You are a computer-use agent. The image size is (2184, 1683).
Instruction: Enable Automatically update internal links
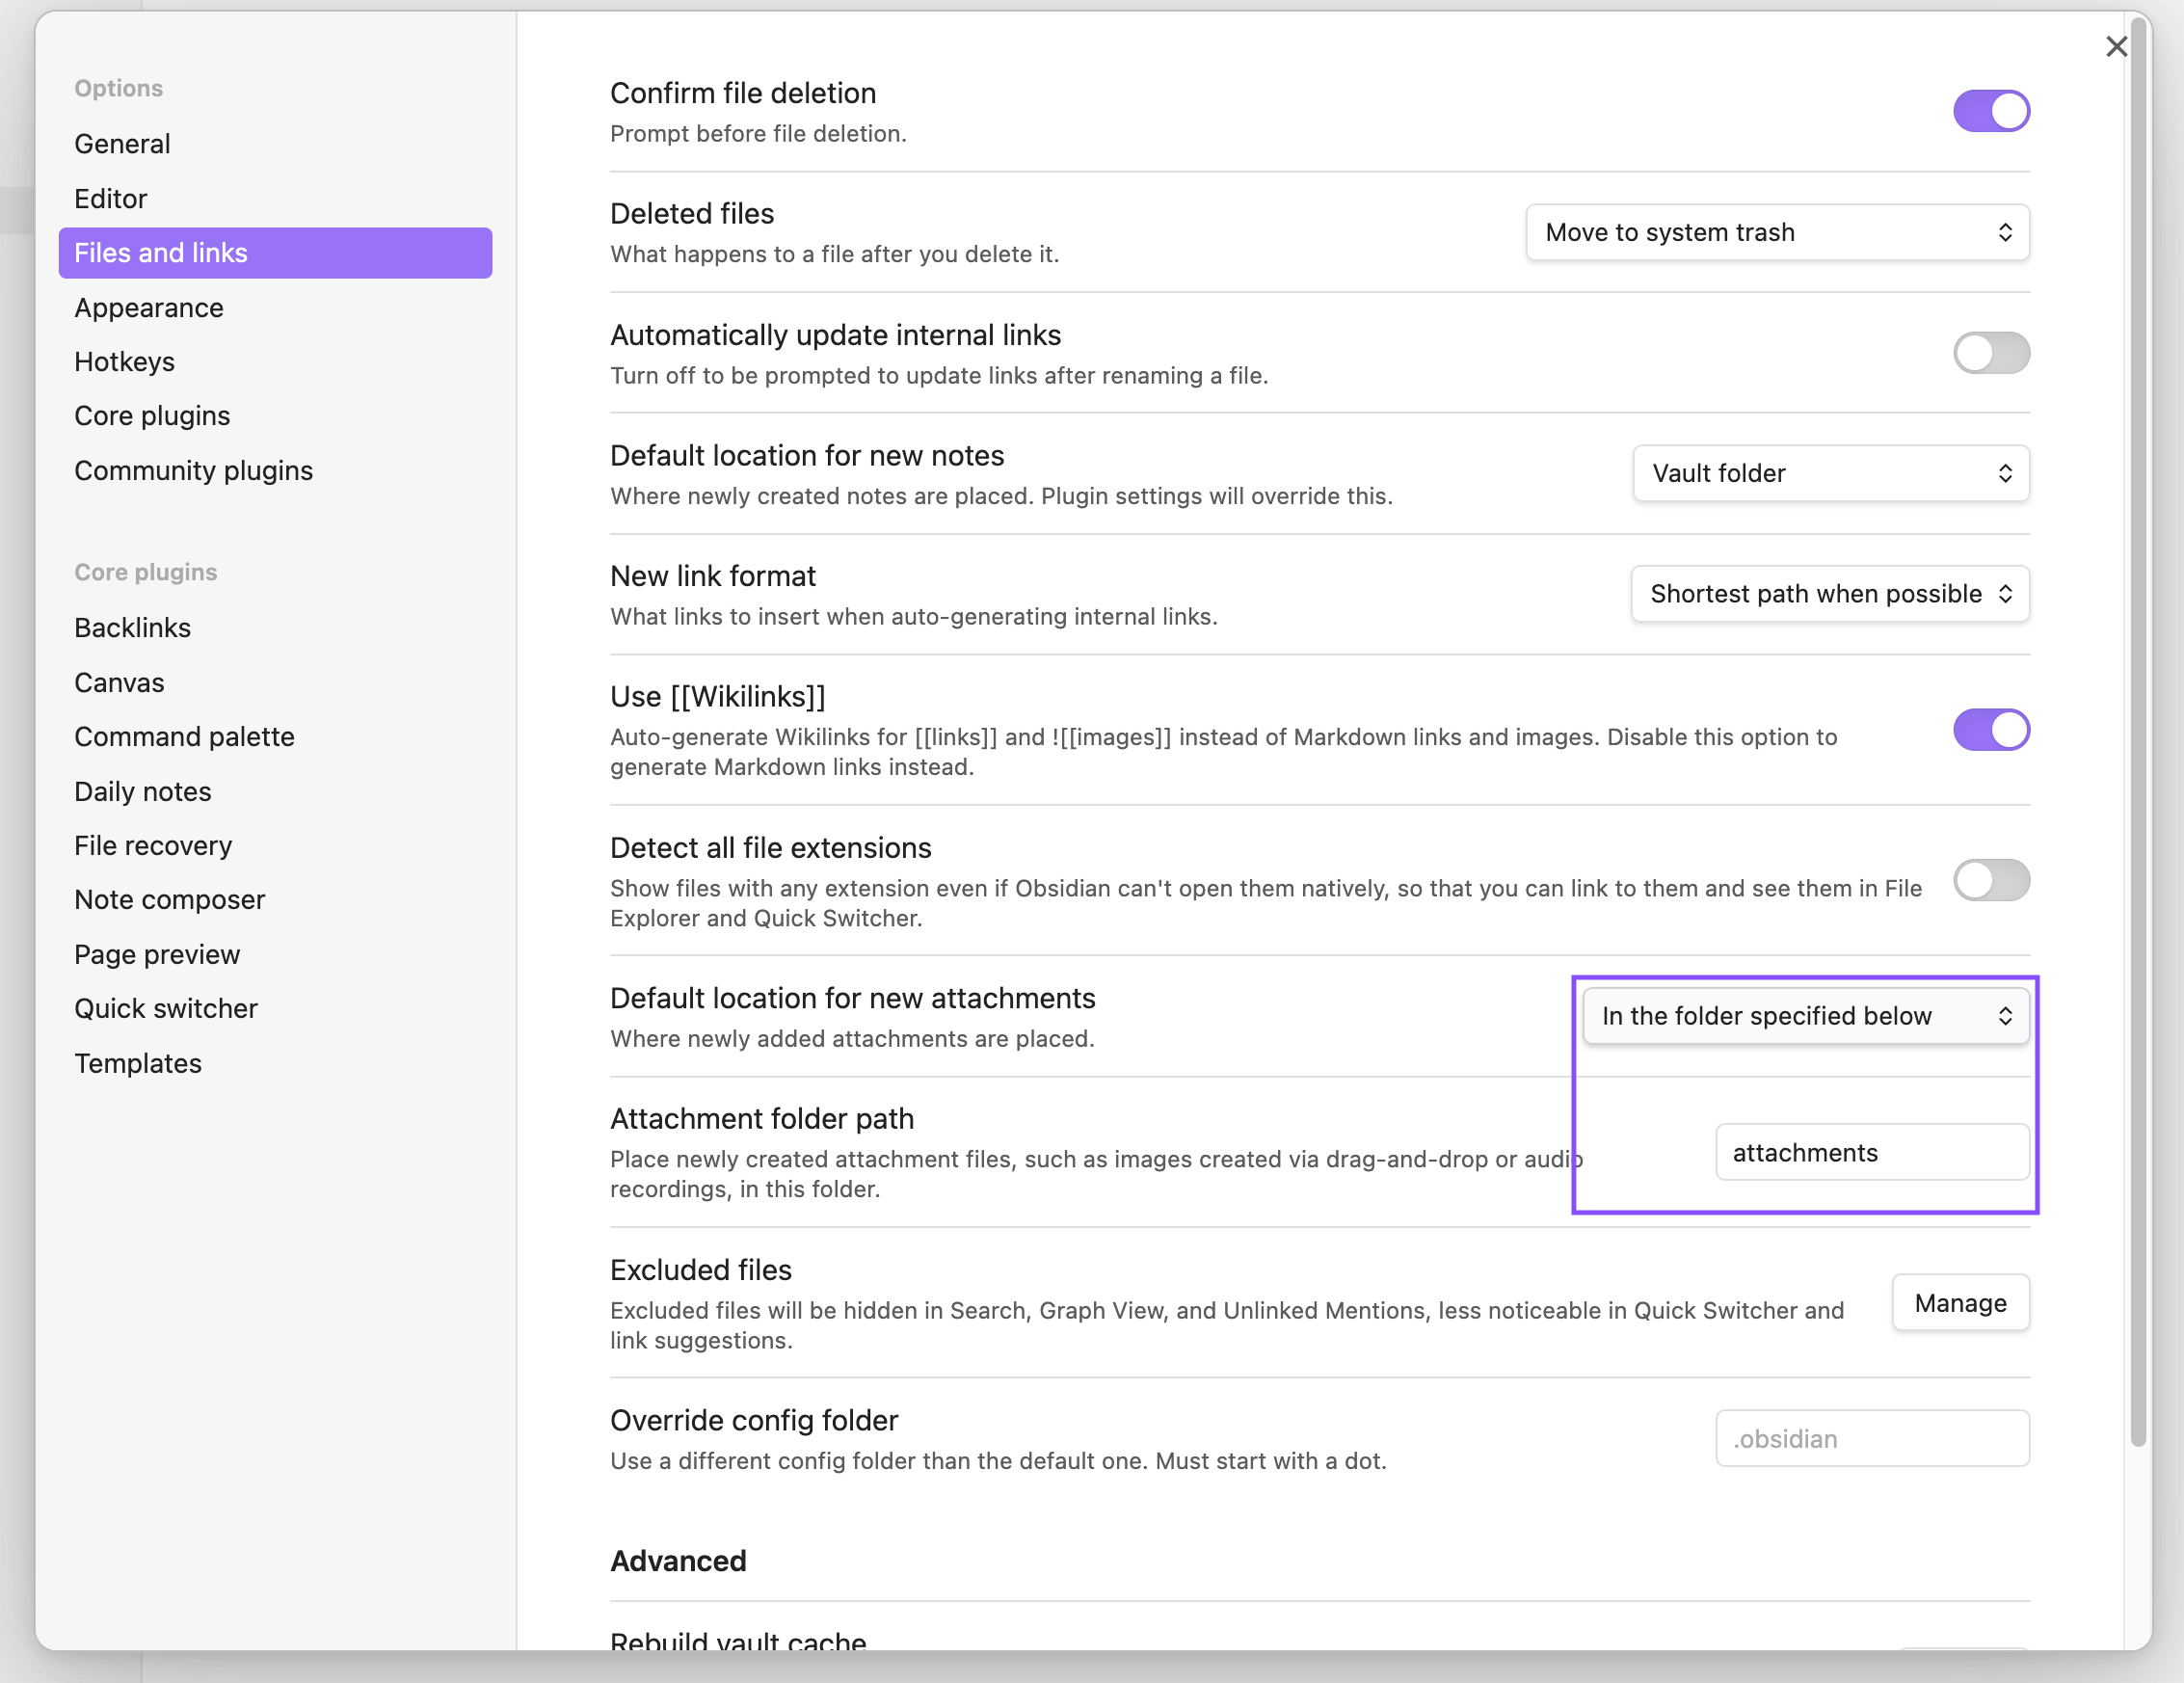coord(1990,353)
